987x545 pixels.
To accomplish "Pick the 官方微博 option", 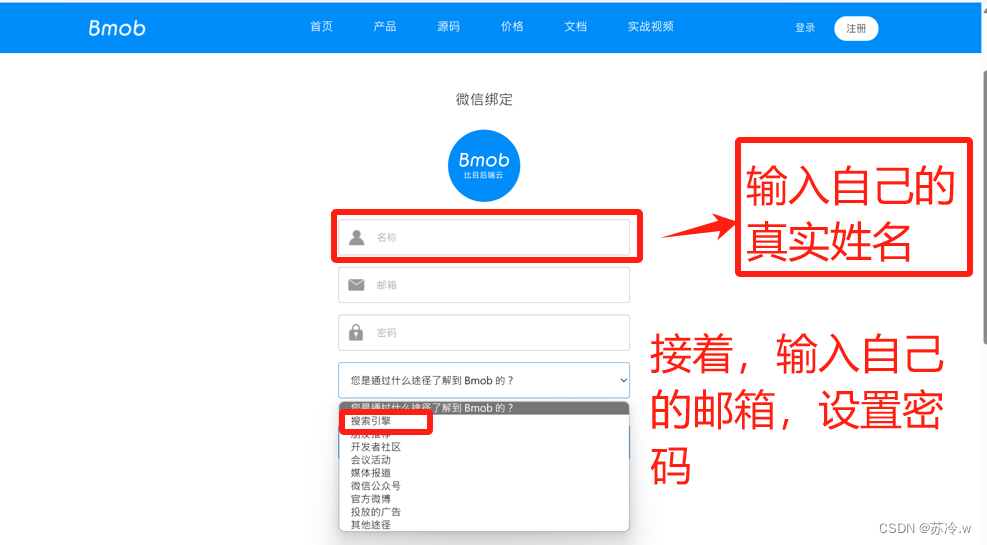I will tap(484, 498).
